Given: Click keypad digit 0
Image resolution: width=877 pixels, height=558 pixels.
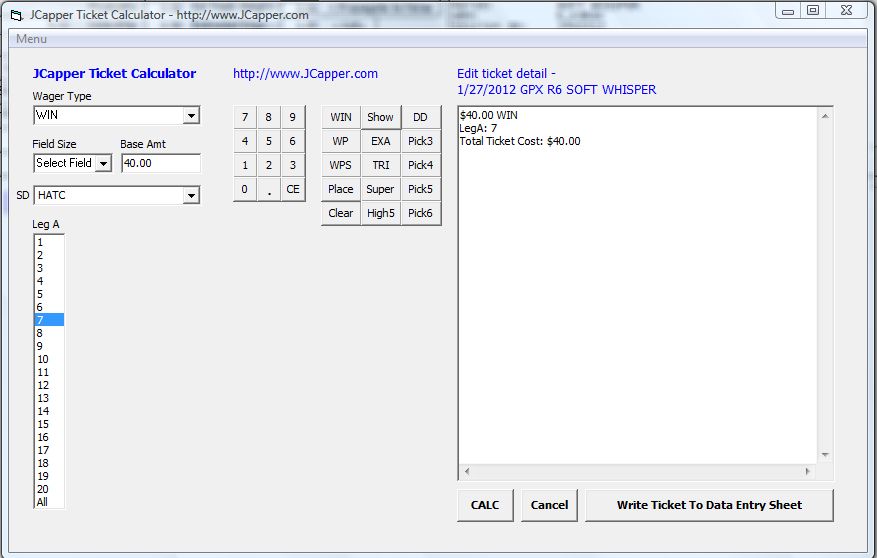Looking at the screenshot, I should coord(245,190).
